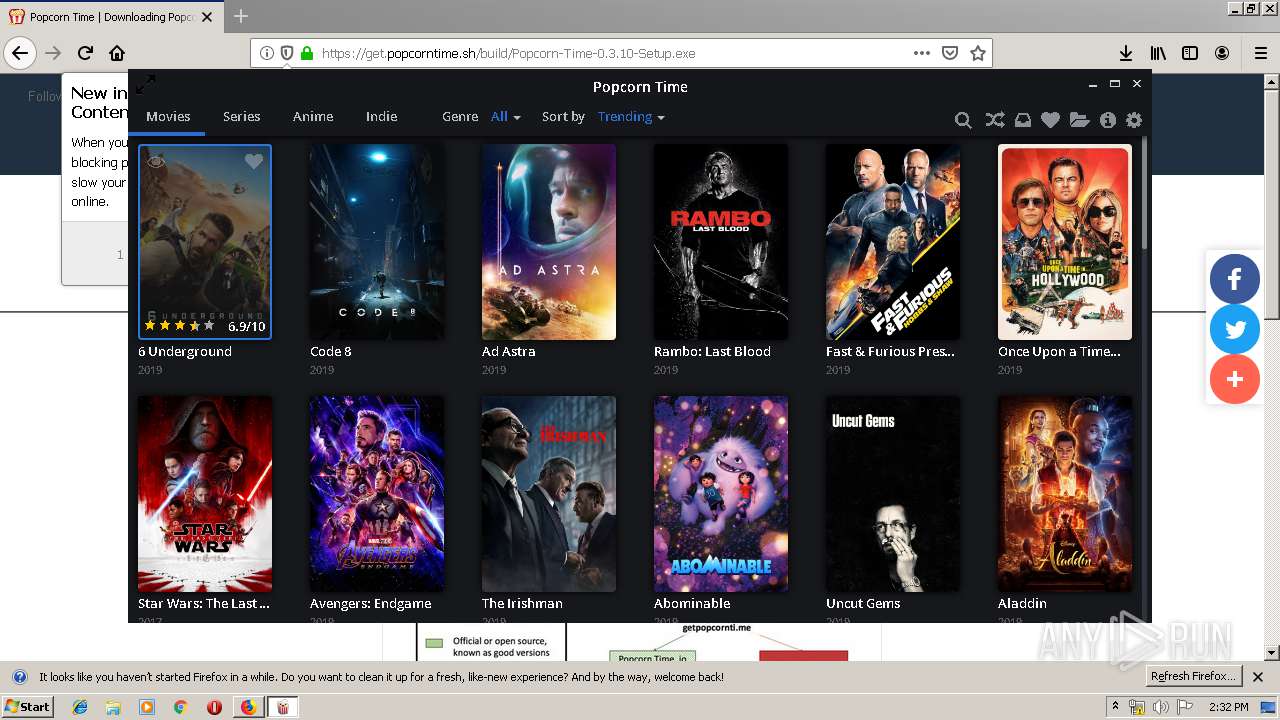
Task: Open Chrome from the taskbar
Action: pos(180,707)
